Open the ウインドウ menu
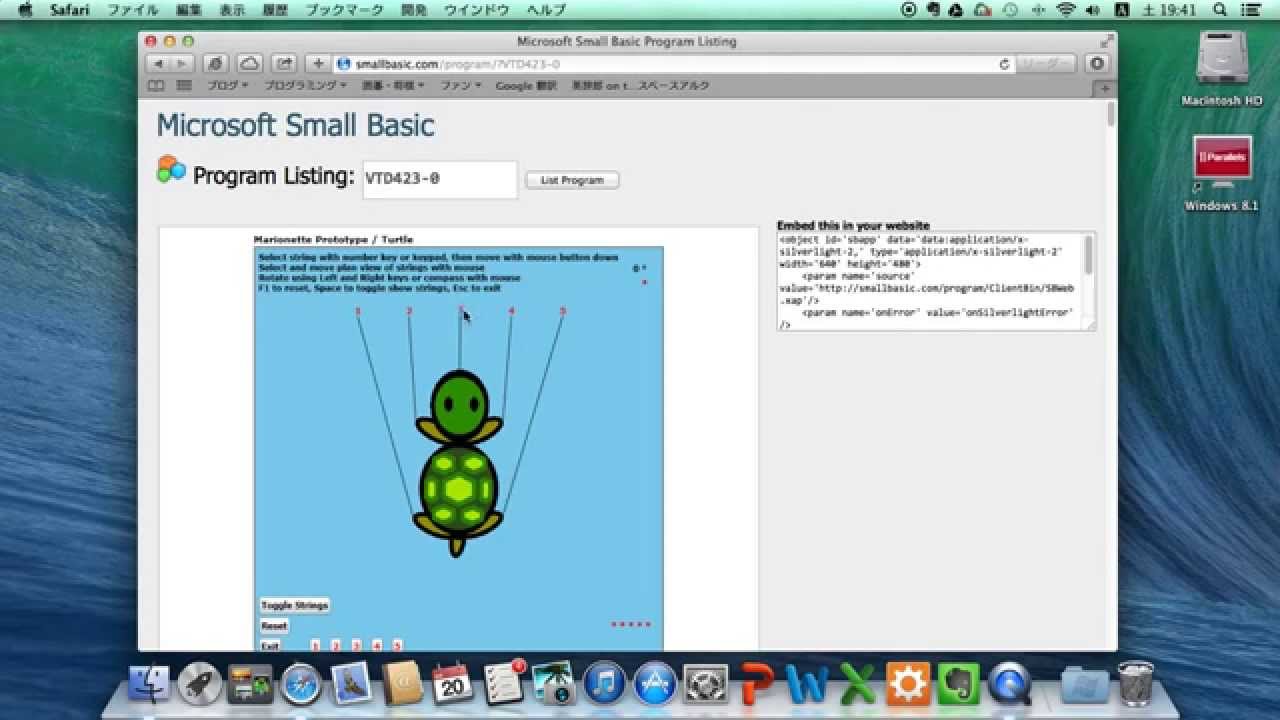The height and width of the screenshot is (720, 1280). click(x=477, y=10)
